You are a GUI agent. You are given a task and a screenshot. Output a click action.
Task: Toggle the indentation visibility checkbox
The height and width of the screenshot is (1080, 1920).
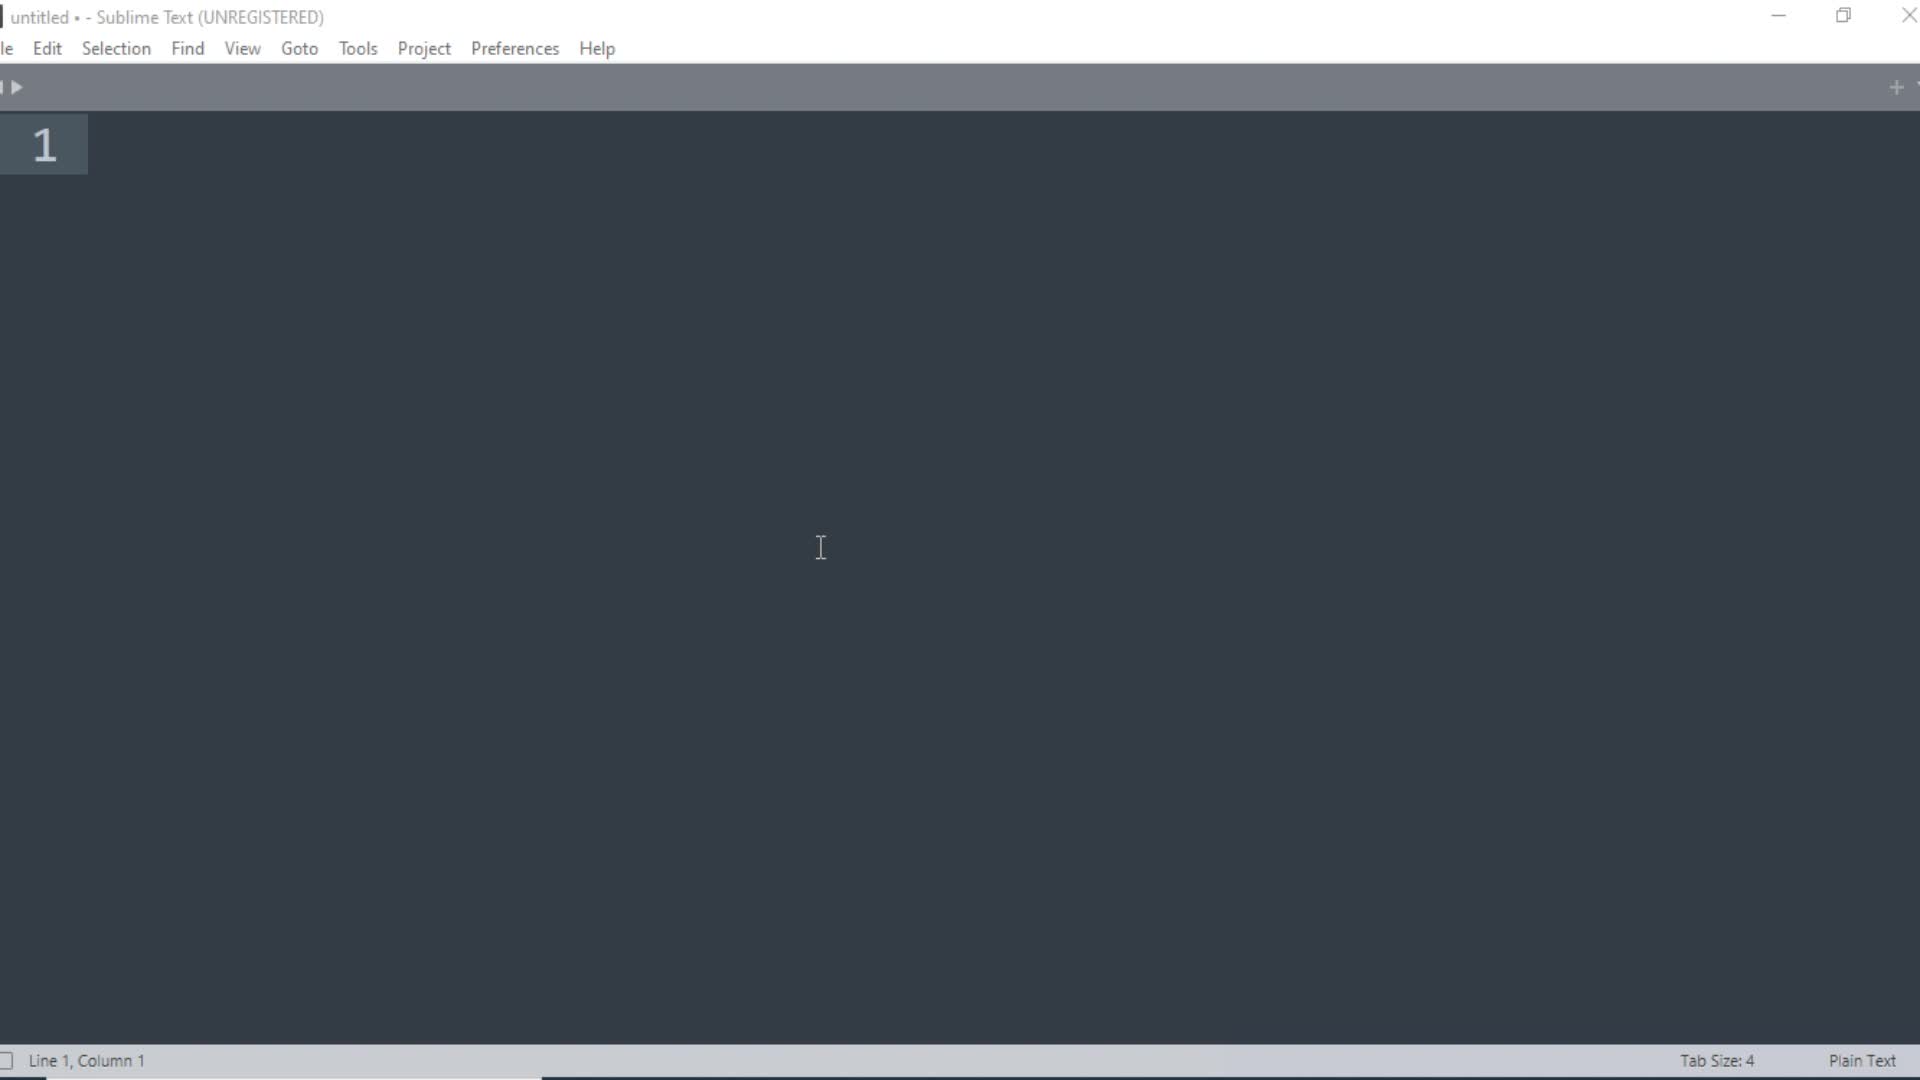(x=7, y=1060)
